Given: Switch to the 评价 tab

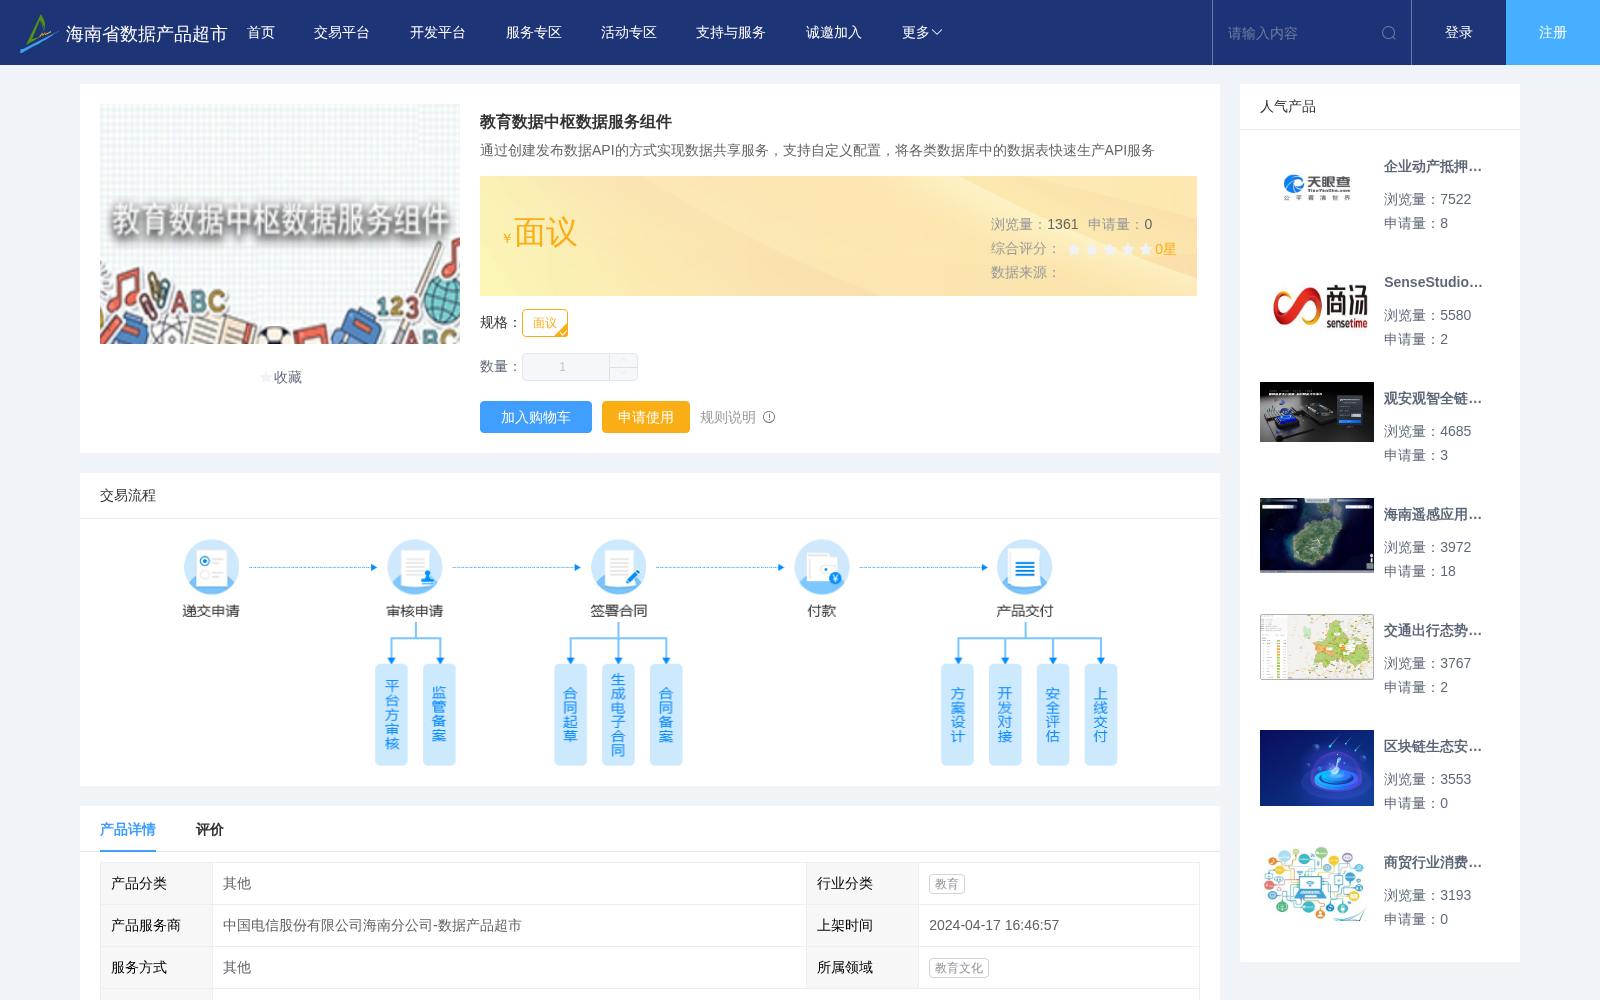Looking at the screenshot, I should tap(210, 829).
